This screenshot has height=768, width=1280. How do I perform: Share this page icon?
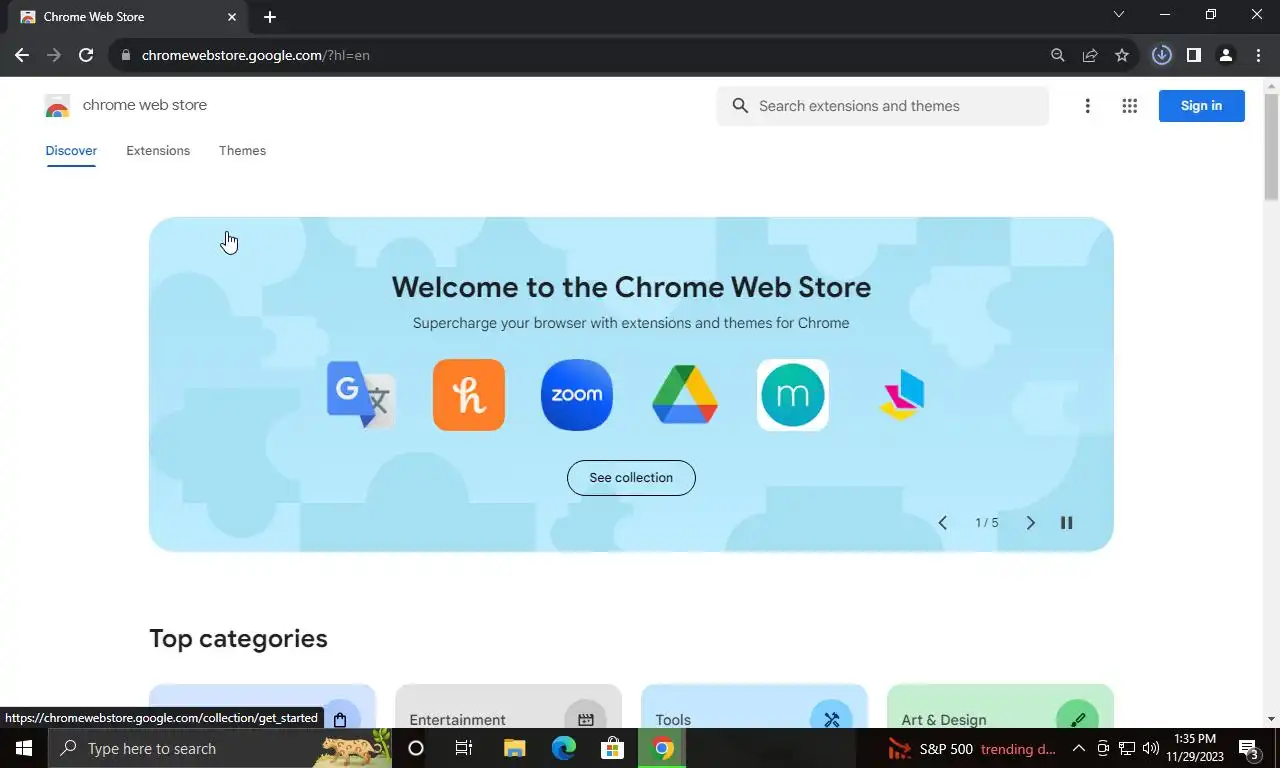coord(1090,55)
